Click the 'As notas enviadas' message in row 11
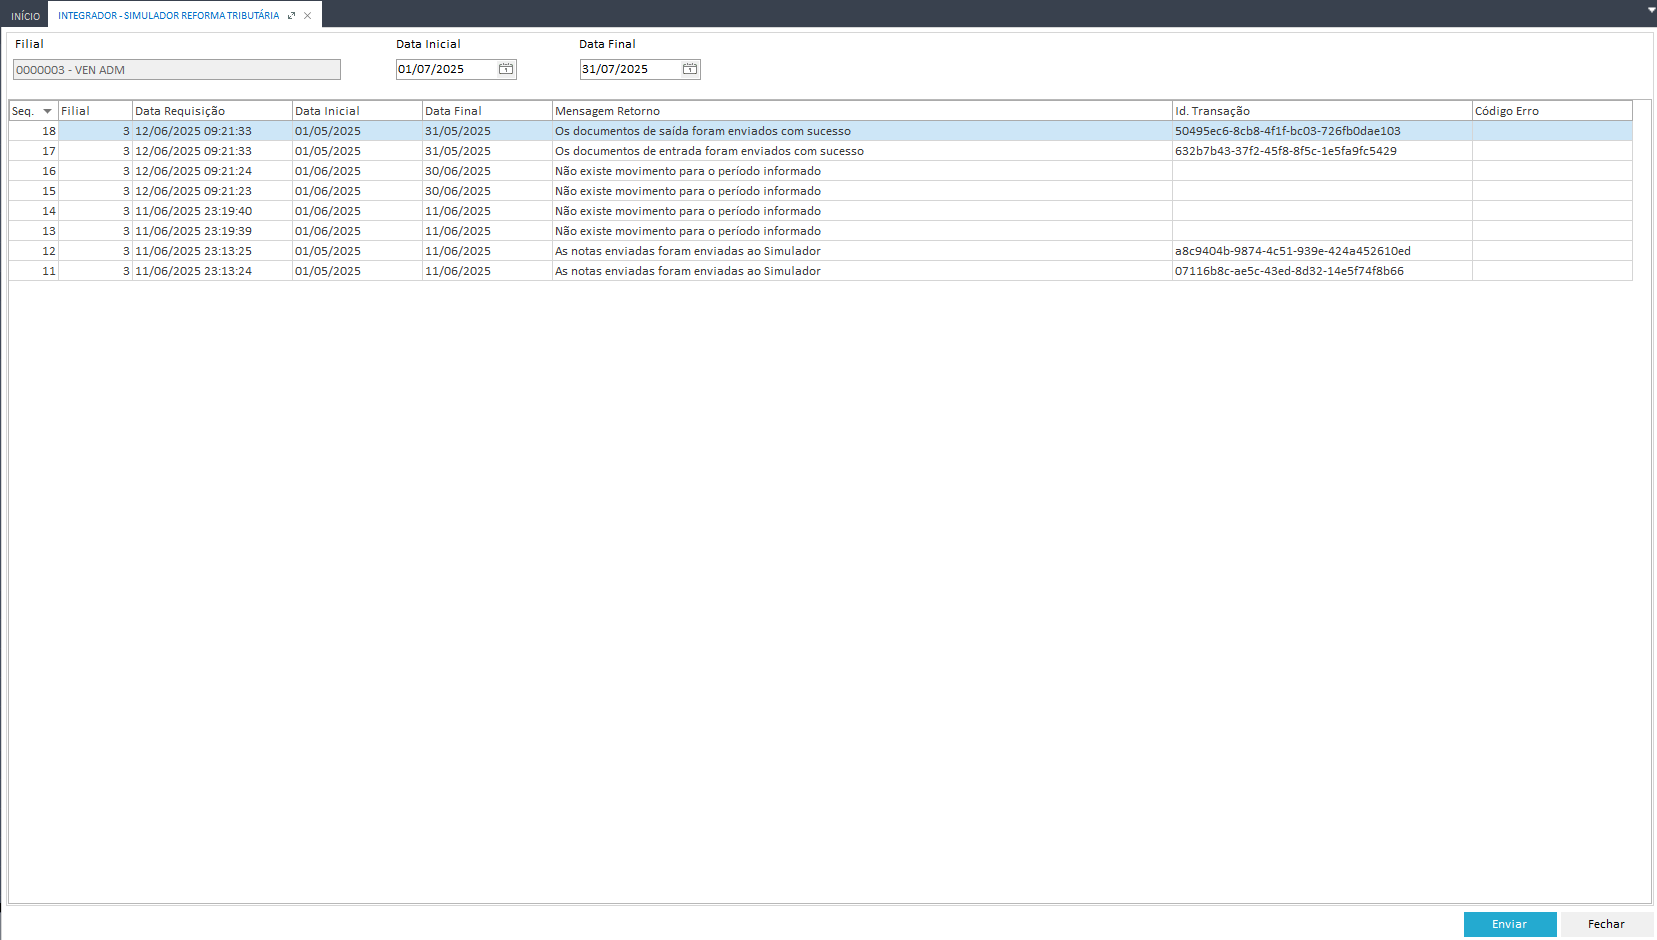1657x940 pixels. pyautogui.click(x=688, y=271)
